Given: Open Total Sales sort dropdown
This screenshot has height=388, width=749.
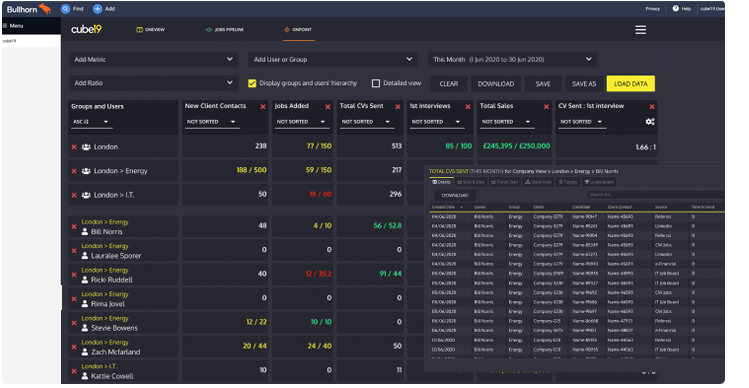Looking at the screenshot, I should tap(506, 122).
